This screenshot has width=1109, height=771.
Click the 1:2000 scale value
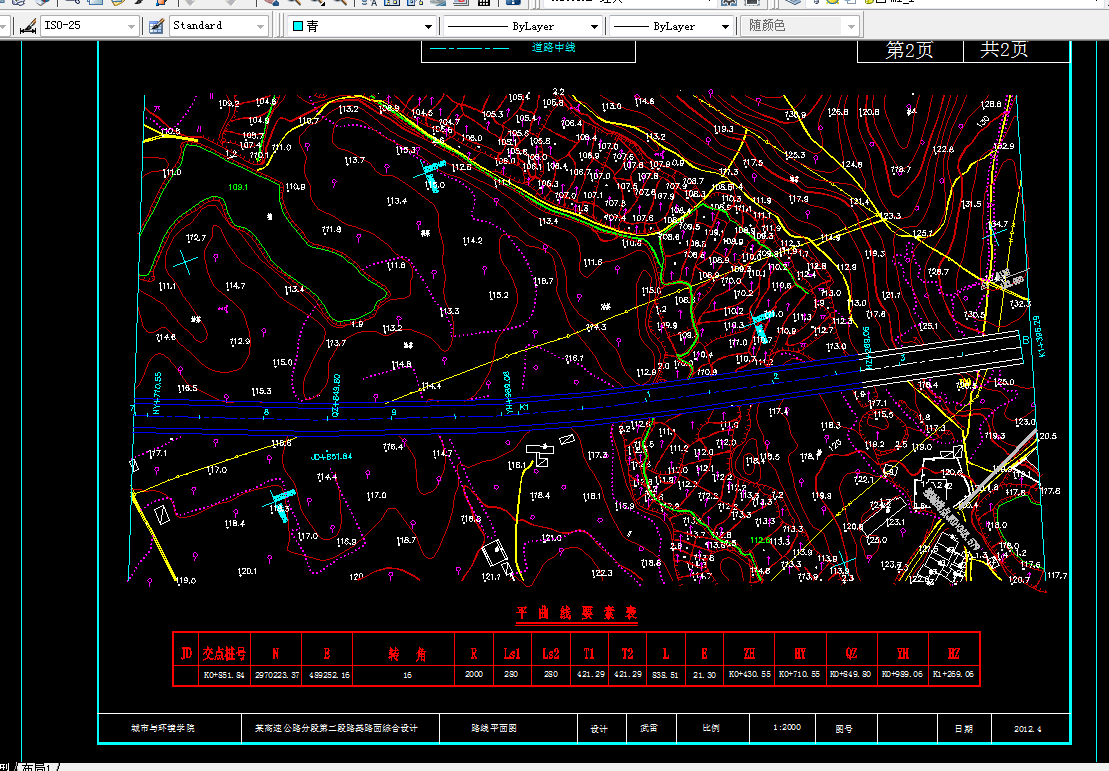click(786, 727)
